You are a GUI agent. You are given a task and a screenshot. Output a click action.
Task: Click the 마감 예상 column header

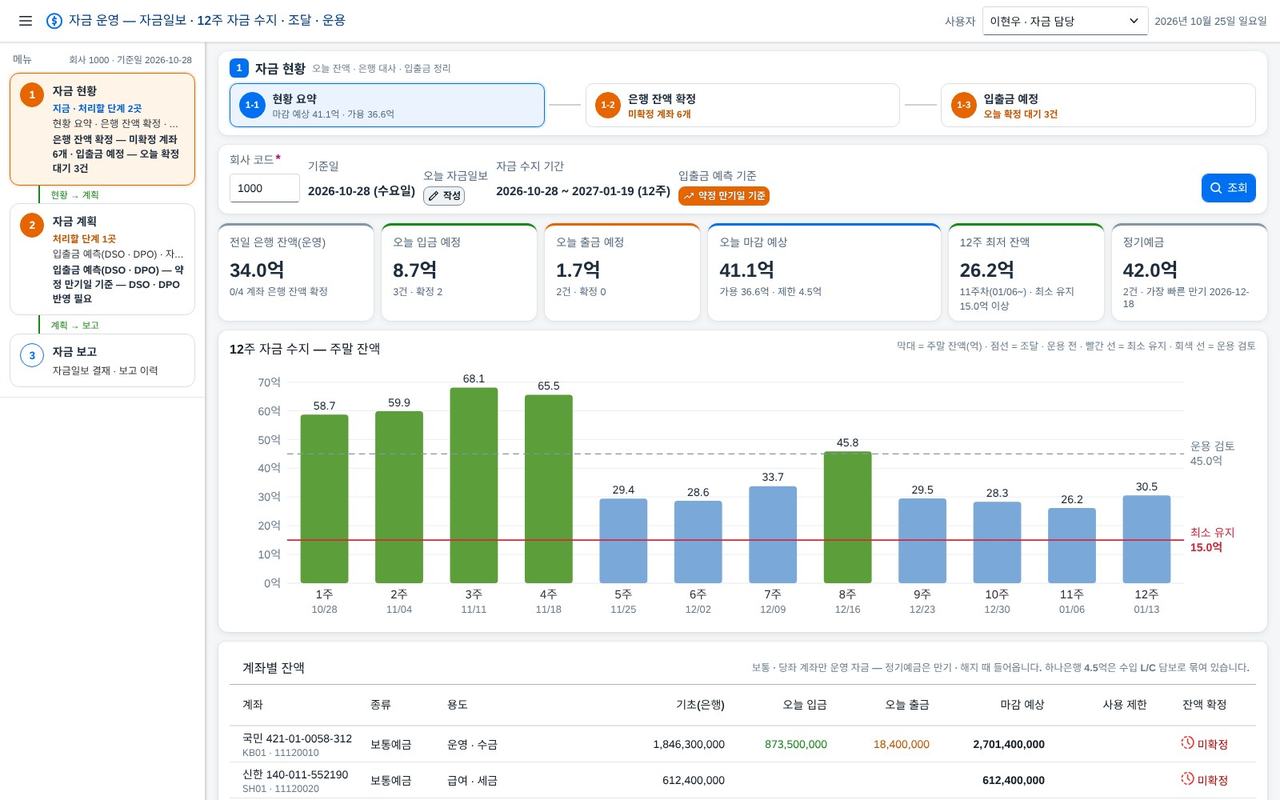pyautogui.click(x=1022, y=705)
